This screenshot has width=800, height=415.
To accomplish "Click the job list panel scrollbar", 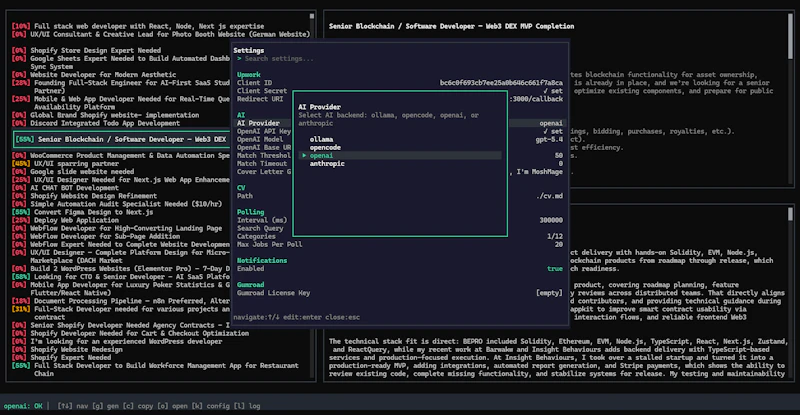I will [312, 17].
